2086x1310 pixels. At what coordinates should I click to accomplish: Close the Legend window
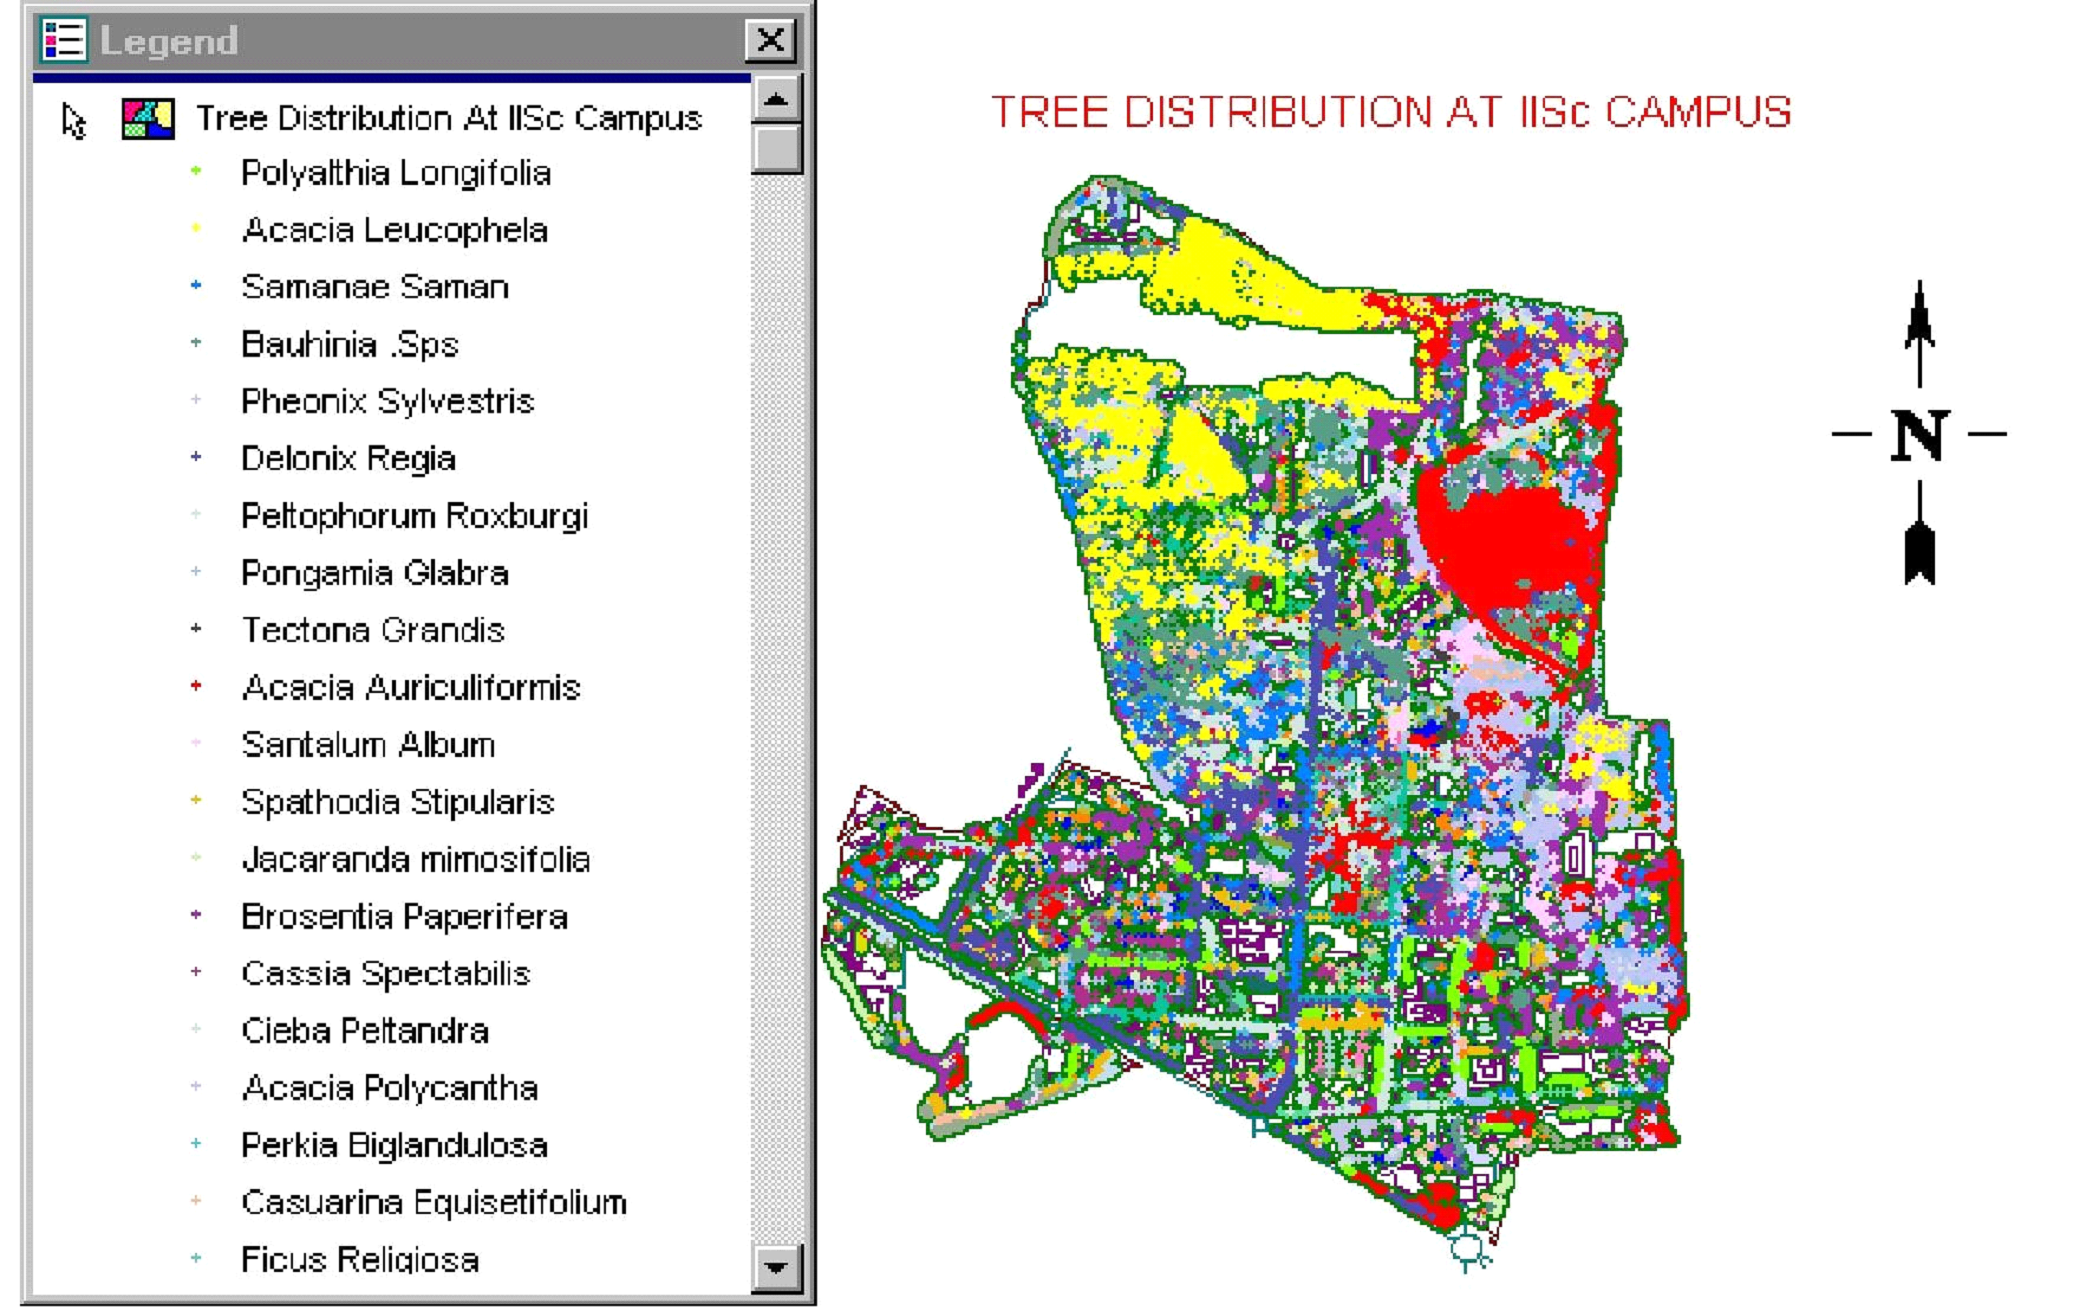tap(770, 40)
